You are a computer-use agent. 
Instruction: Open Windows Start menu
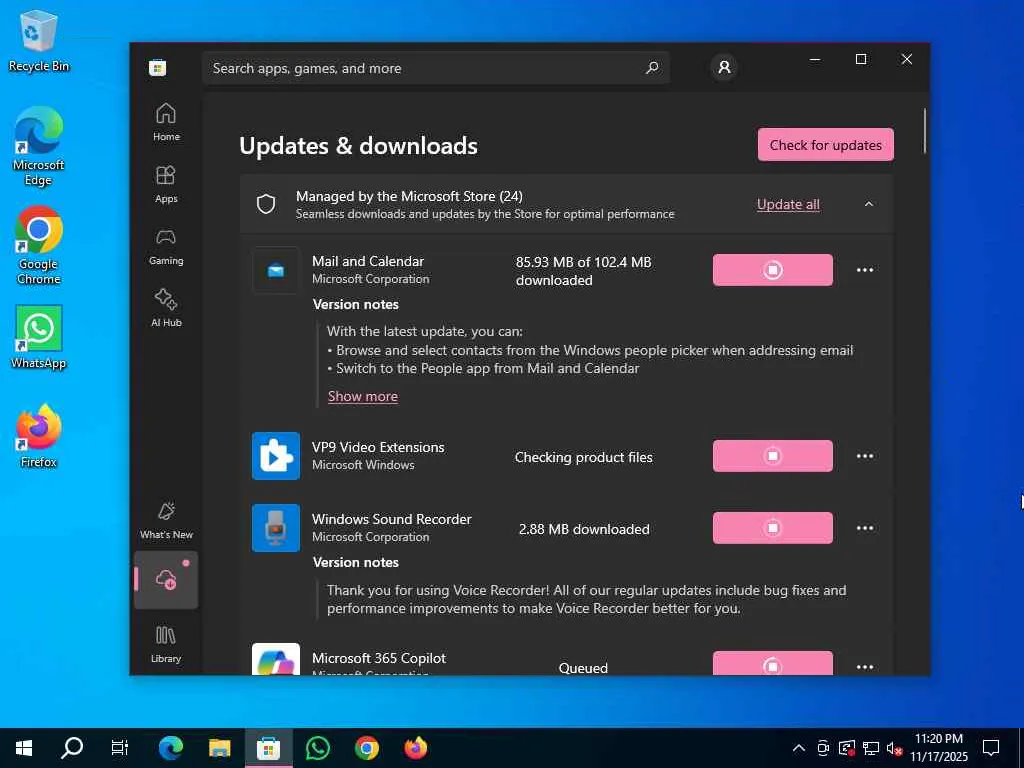[24, 748]
